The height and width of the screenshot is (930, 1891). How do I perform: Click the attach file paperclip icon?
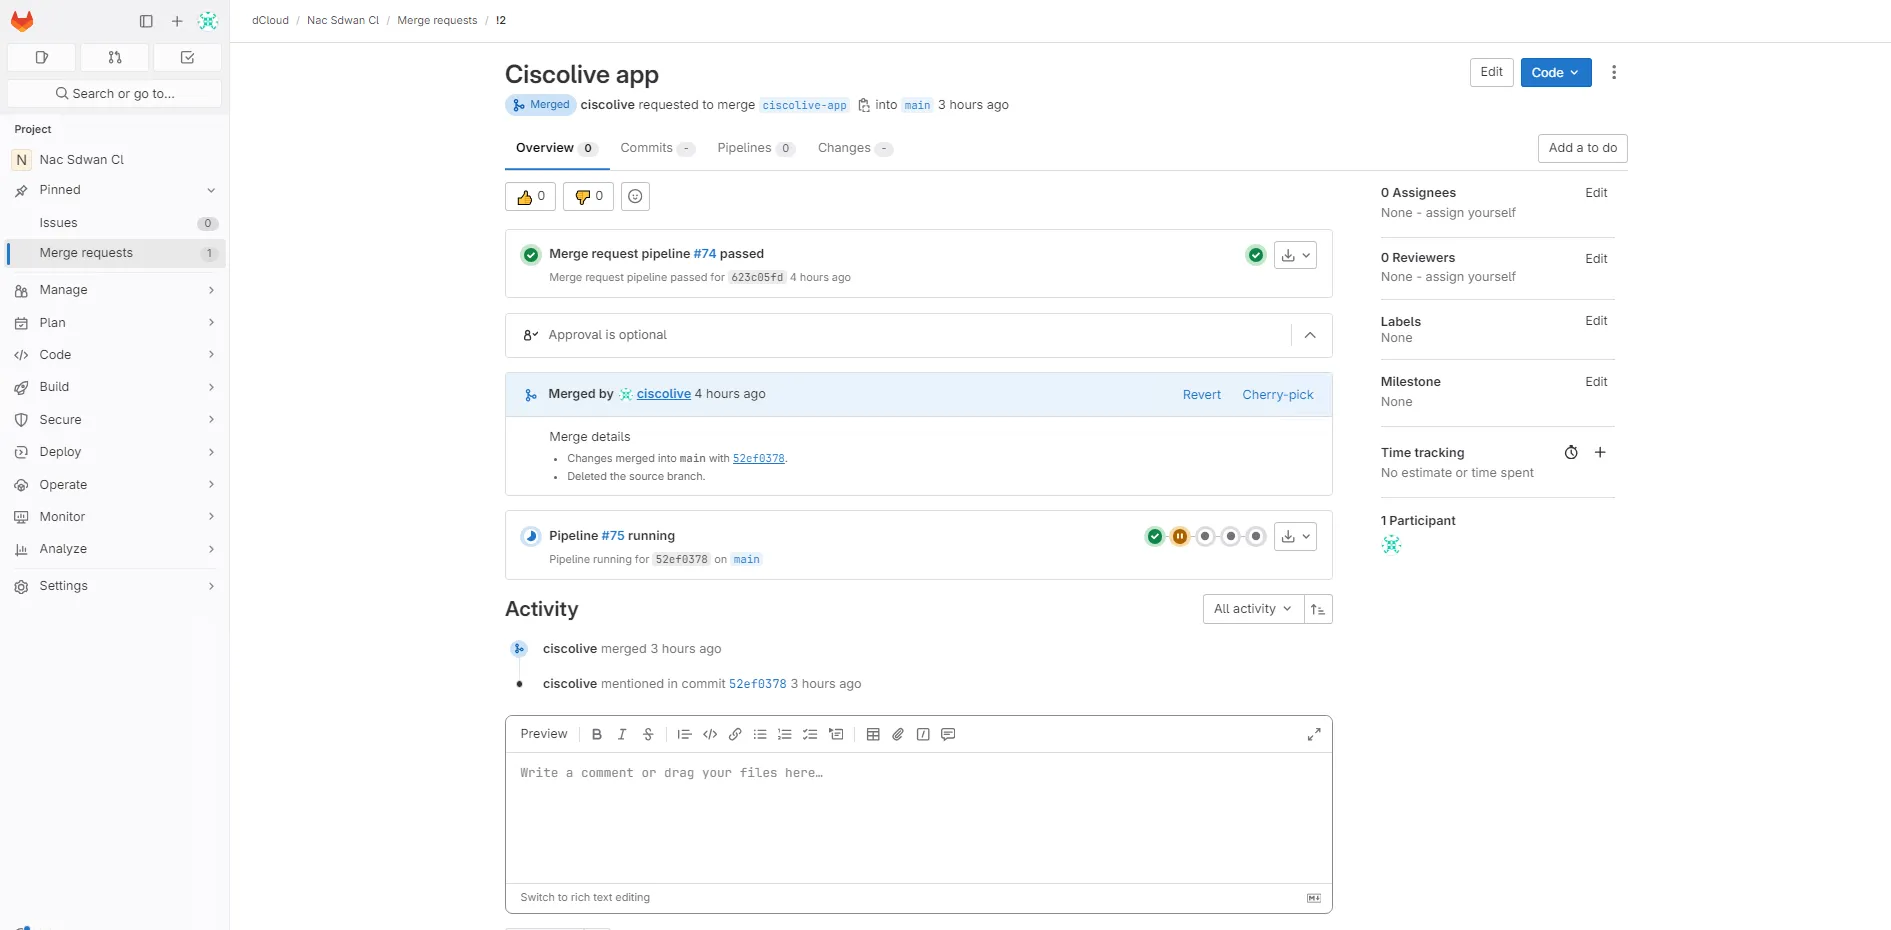[x=898, y=735]
